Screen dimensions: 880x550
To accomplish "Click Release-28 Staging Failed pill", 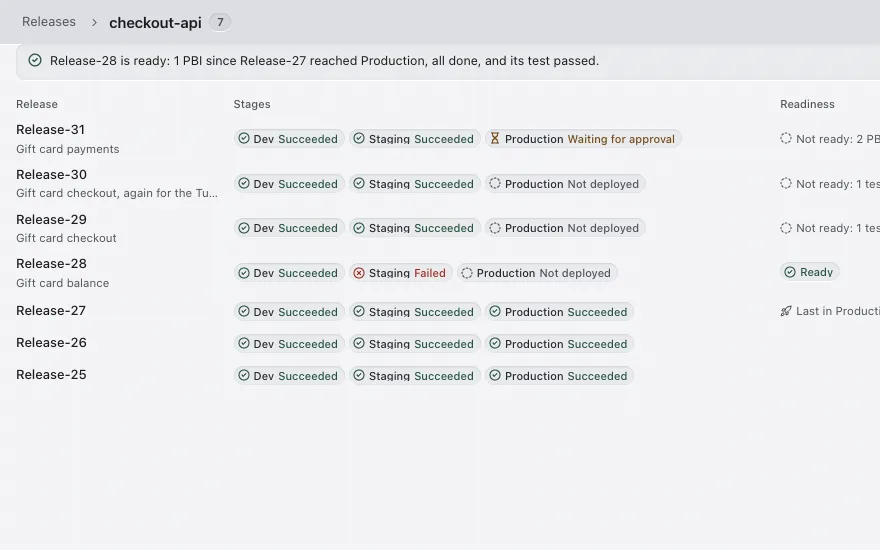I will pos(400,273).
